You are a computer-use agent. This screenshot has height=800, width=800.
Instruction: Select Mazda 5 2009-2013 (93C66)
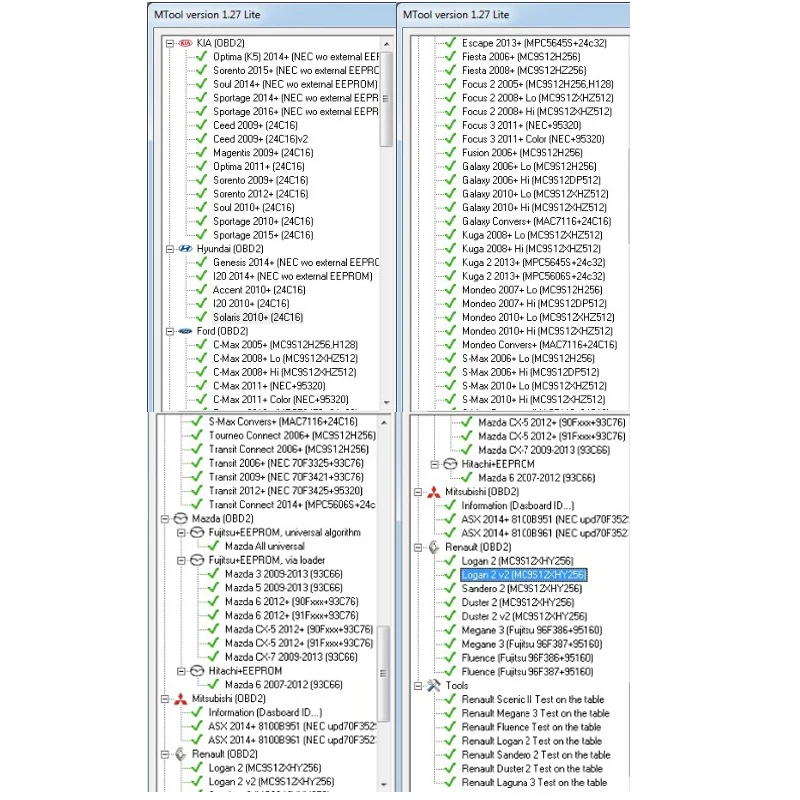[284, 588]
